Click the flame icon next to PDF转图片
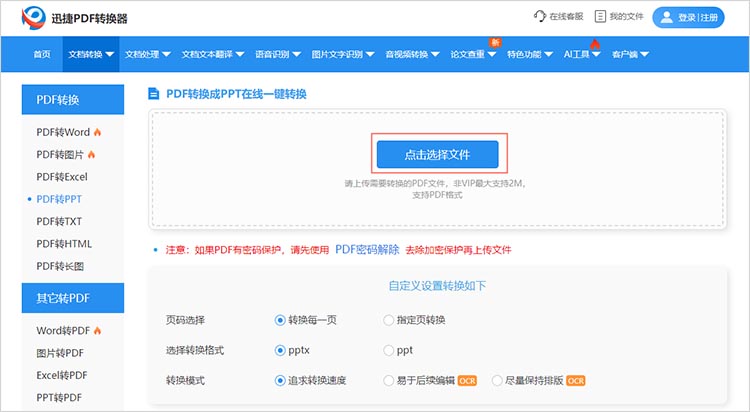This screenshot has width=750, height=412. tap(91, 155)
